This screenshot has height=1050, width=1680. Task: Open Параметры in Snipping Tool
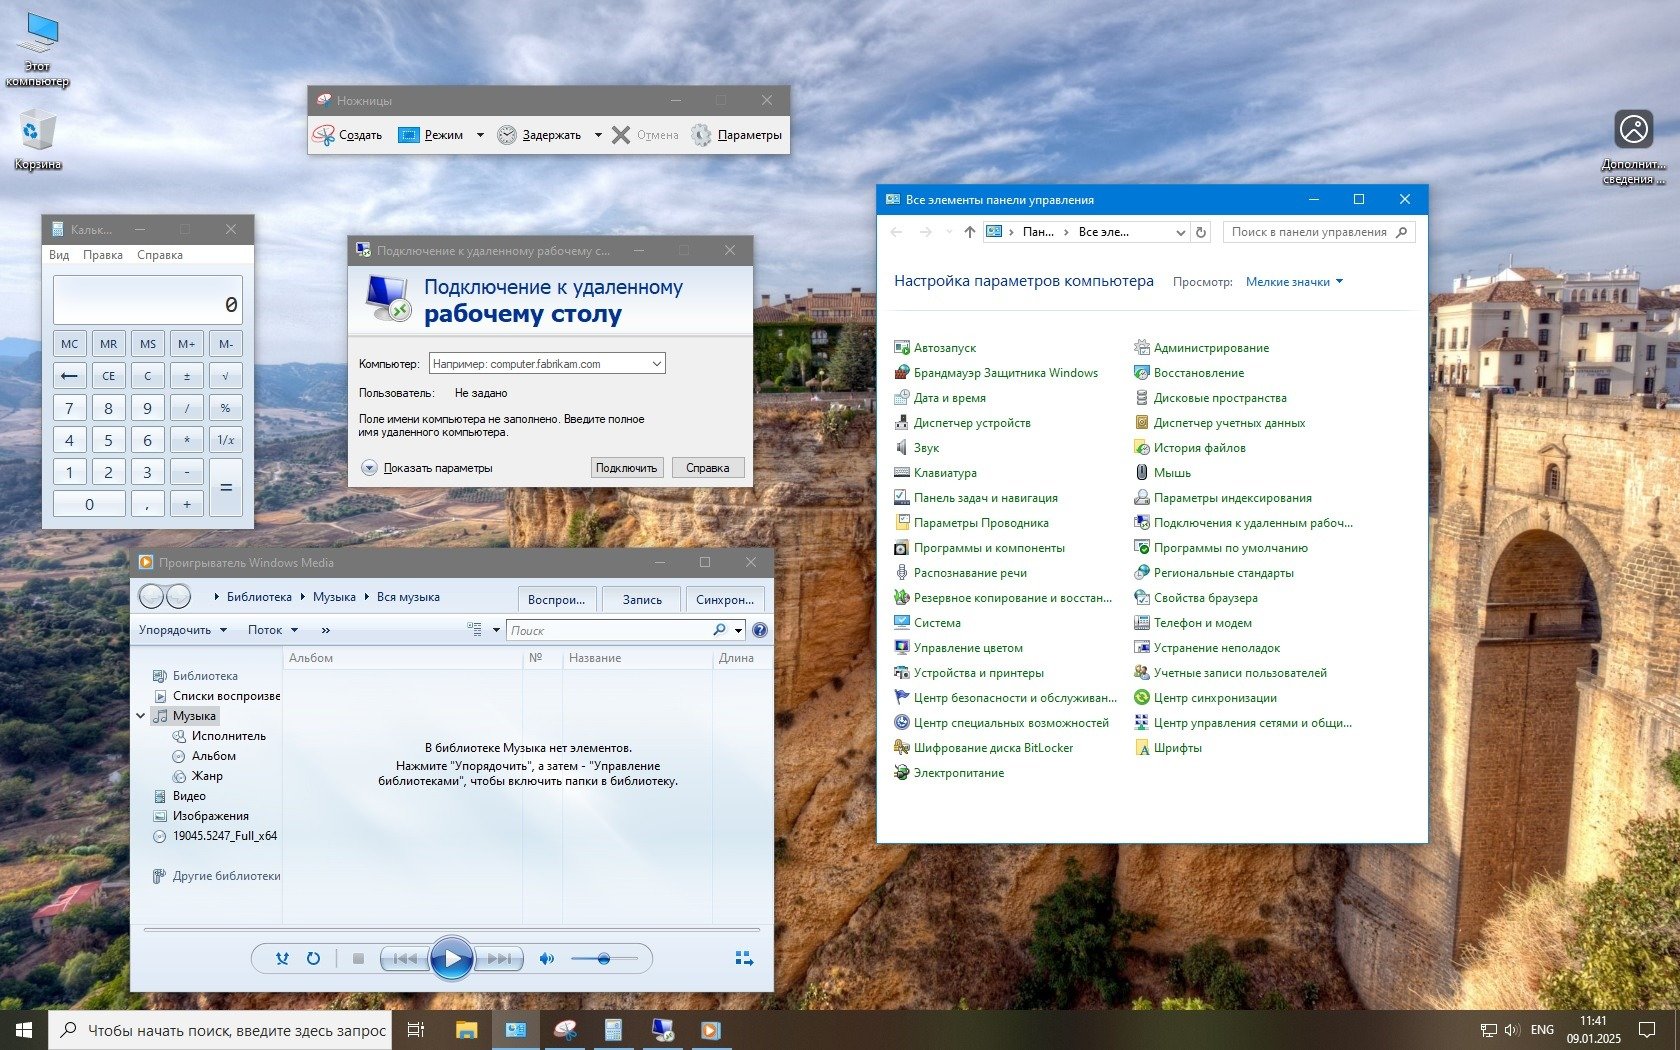(x=738, y=135)
